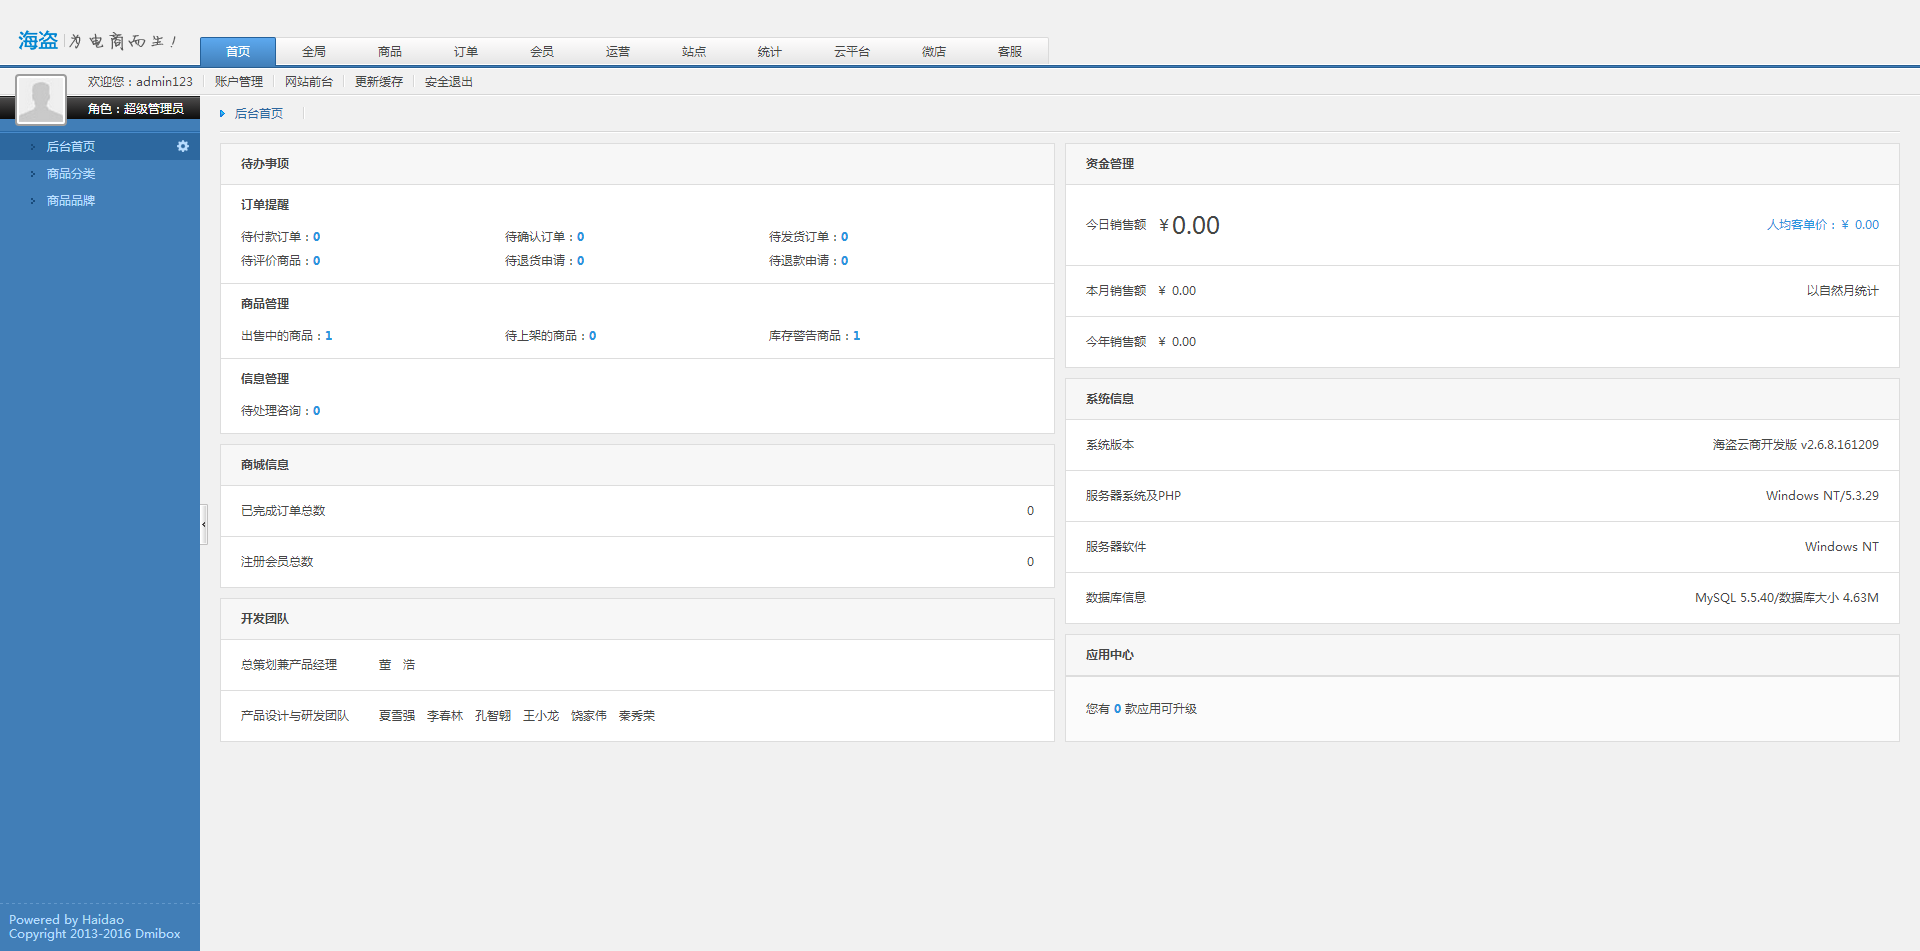Click the Powered by Haidao footer text

click(66, 920)
